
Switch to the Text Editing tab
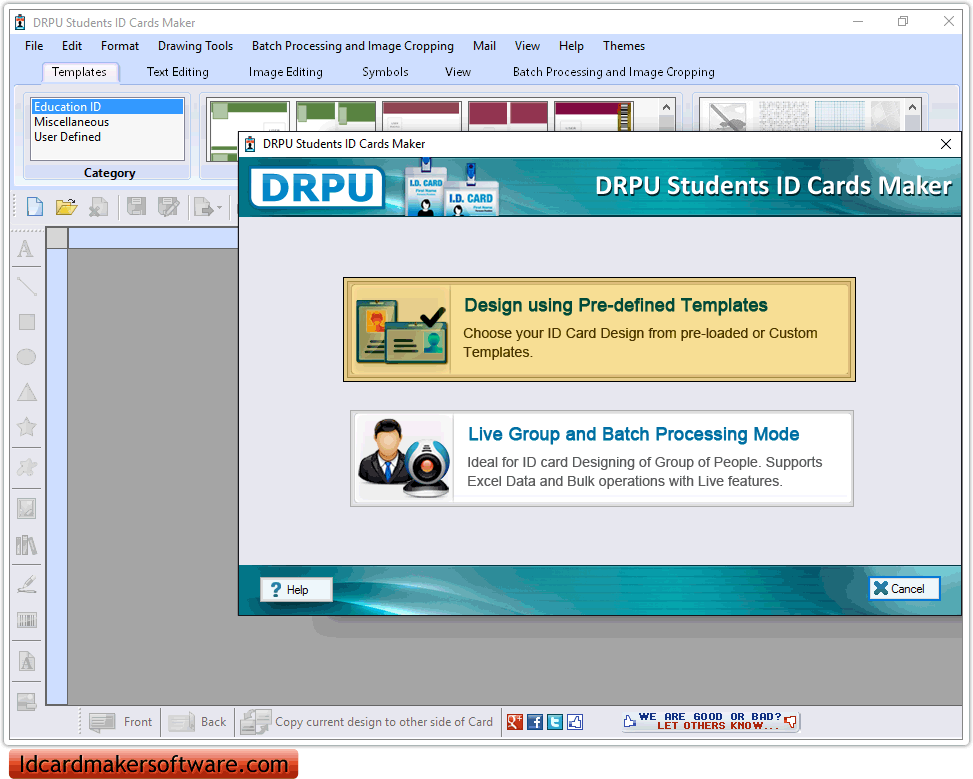tap(177, 72)
